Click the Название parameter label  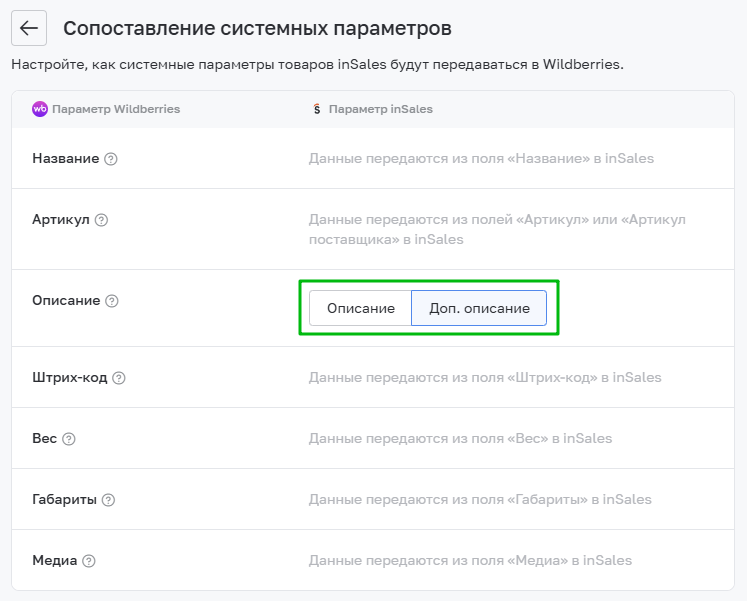(65, 159)
